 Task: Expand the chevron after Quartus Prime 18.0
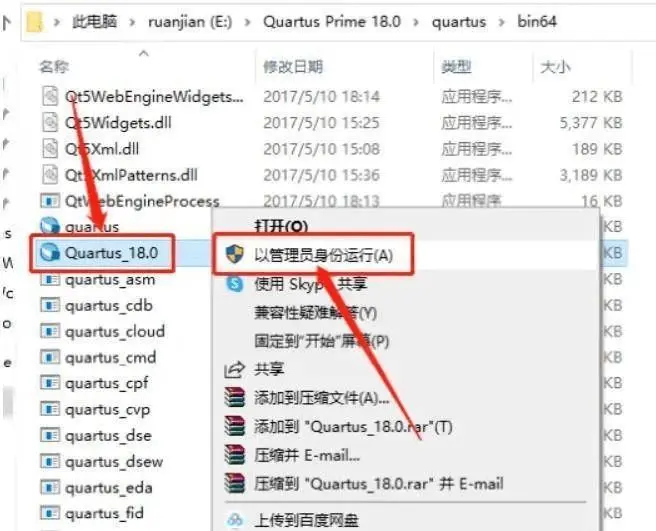(x=416, y=22)
